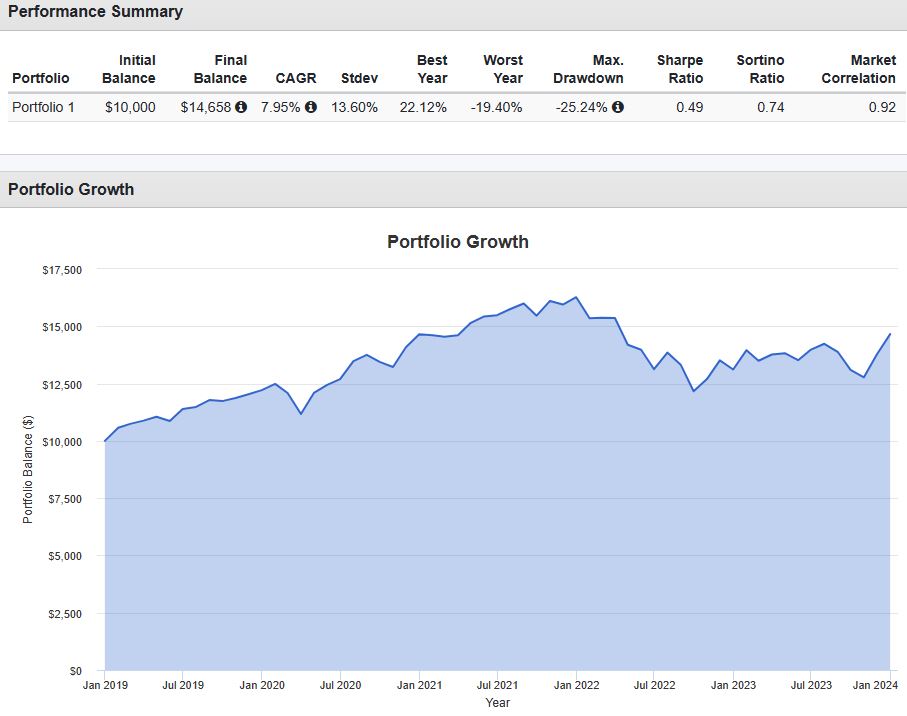Click the Jan 2022 label on x-axis
The height and width of the screenshot is (716, 907).
point(576,685)
